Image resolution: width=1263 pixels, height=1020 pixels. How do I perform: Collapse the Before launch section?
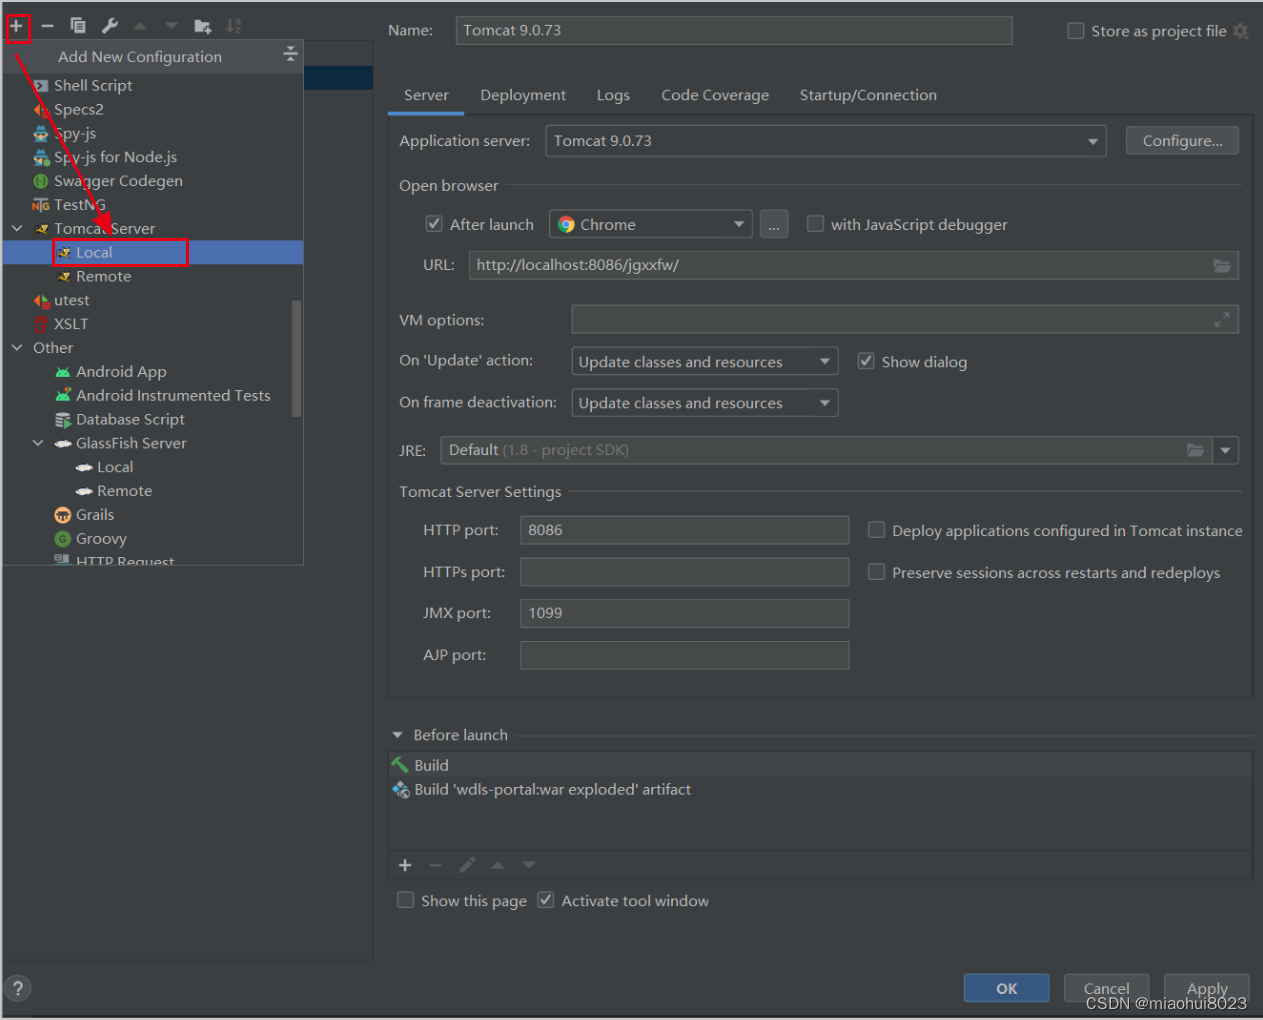[x=397, y=735]
